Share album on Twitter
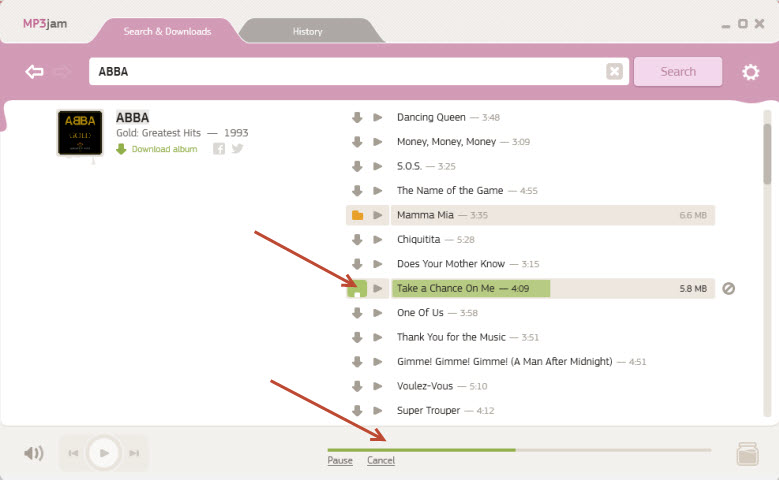This screenshot has width=779, height=480. [x=237, y=149]
